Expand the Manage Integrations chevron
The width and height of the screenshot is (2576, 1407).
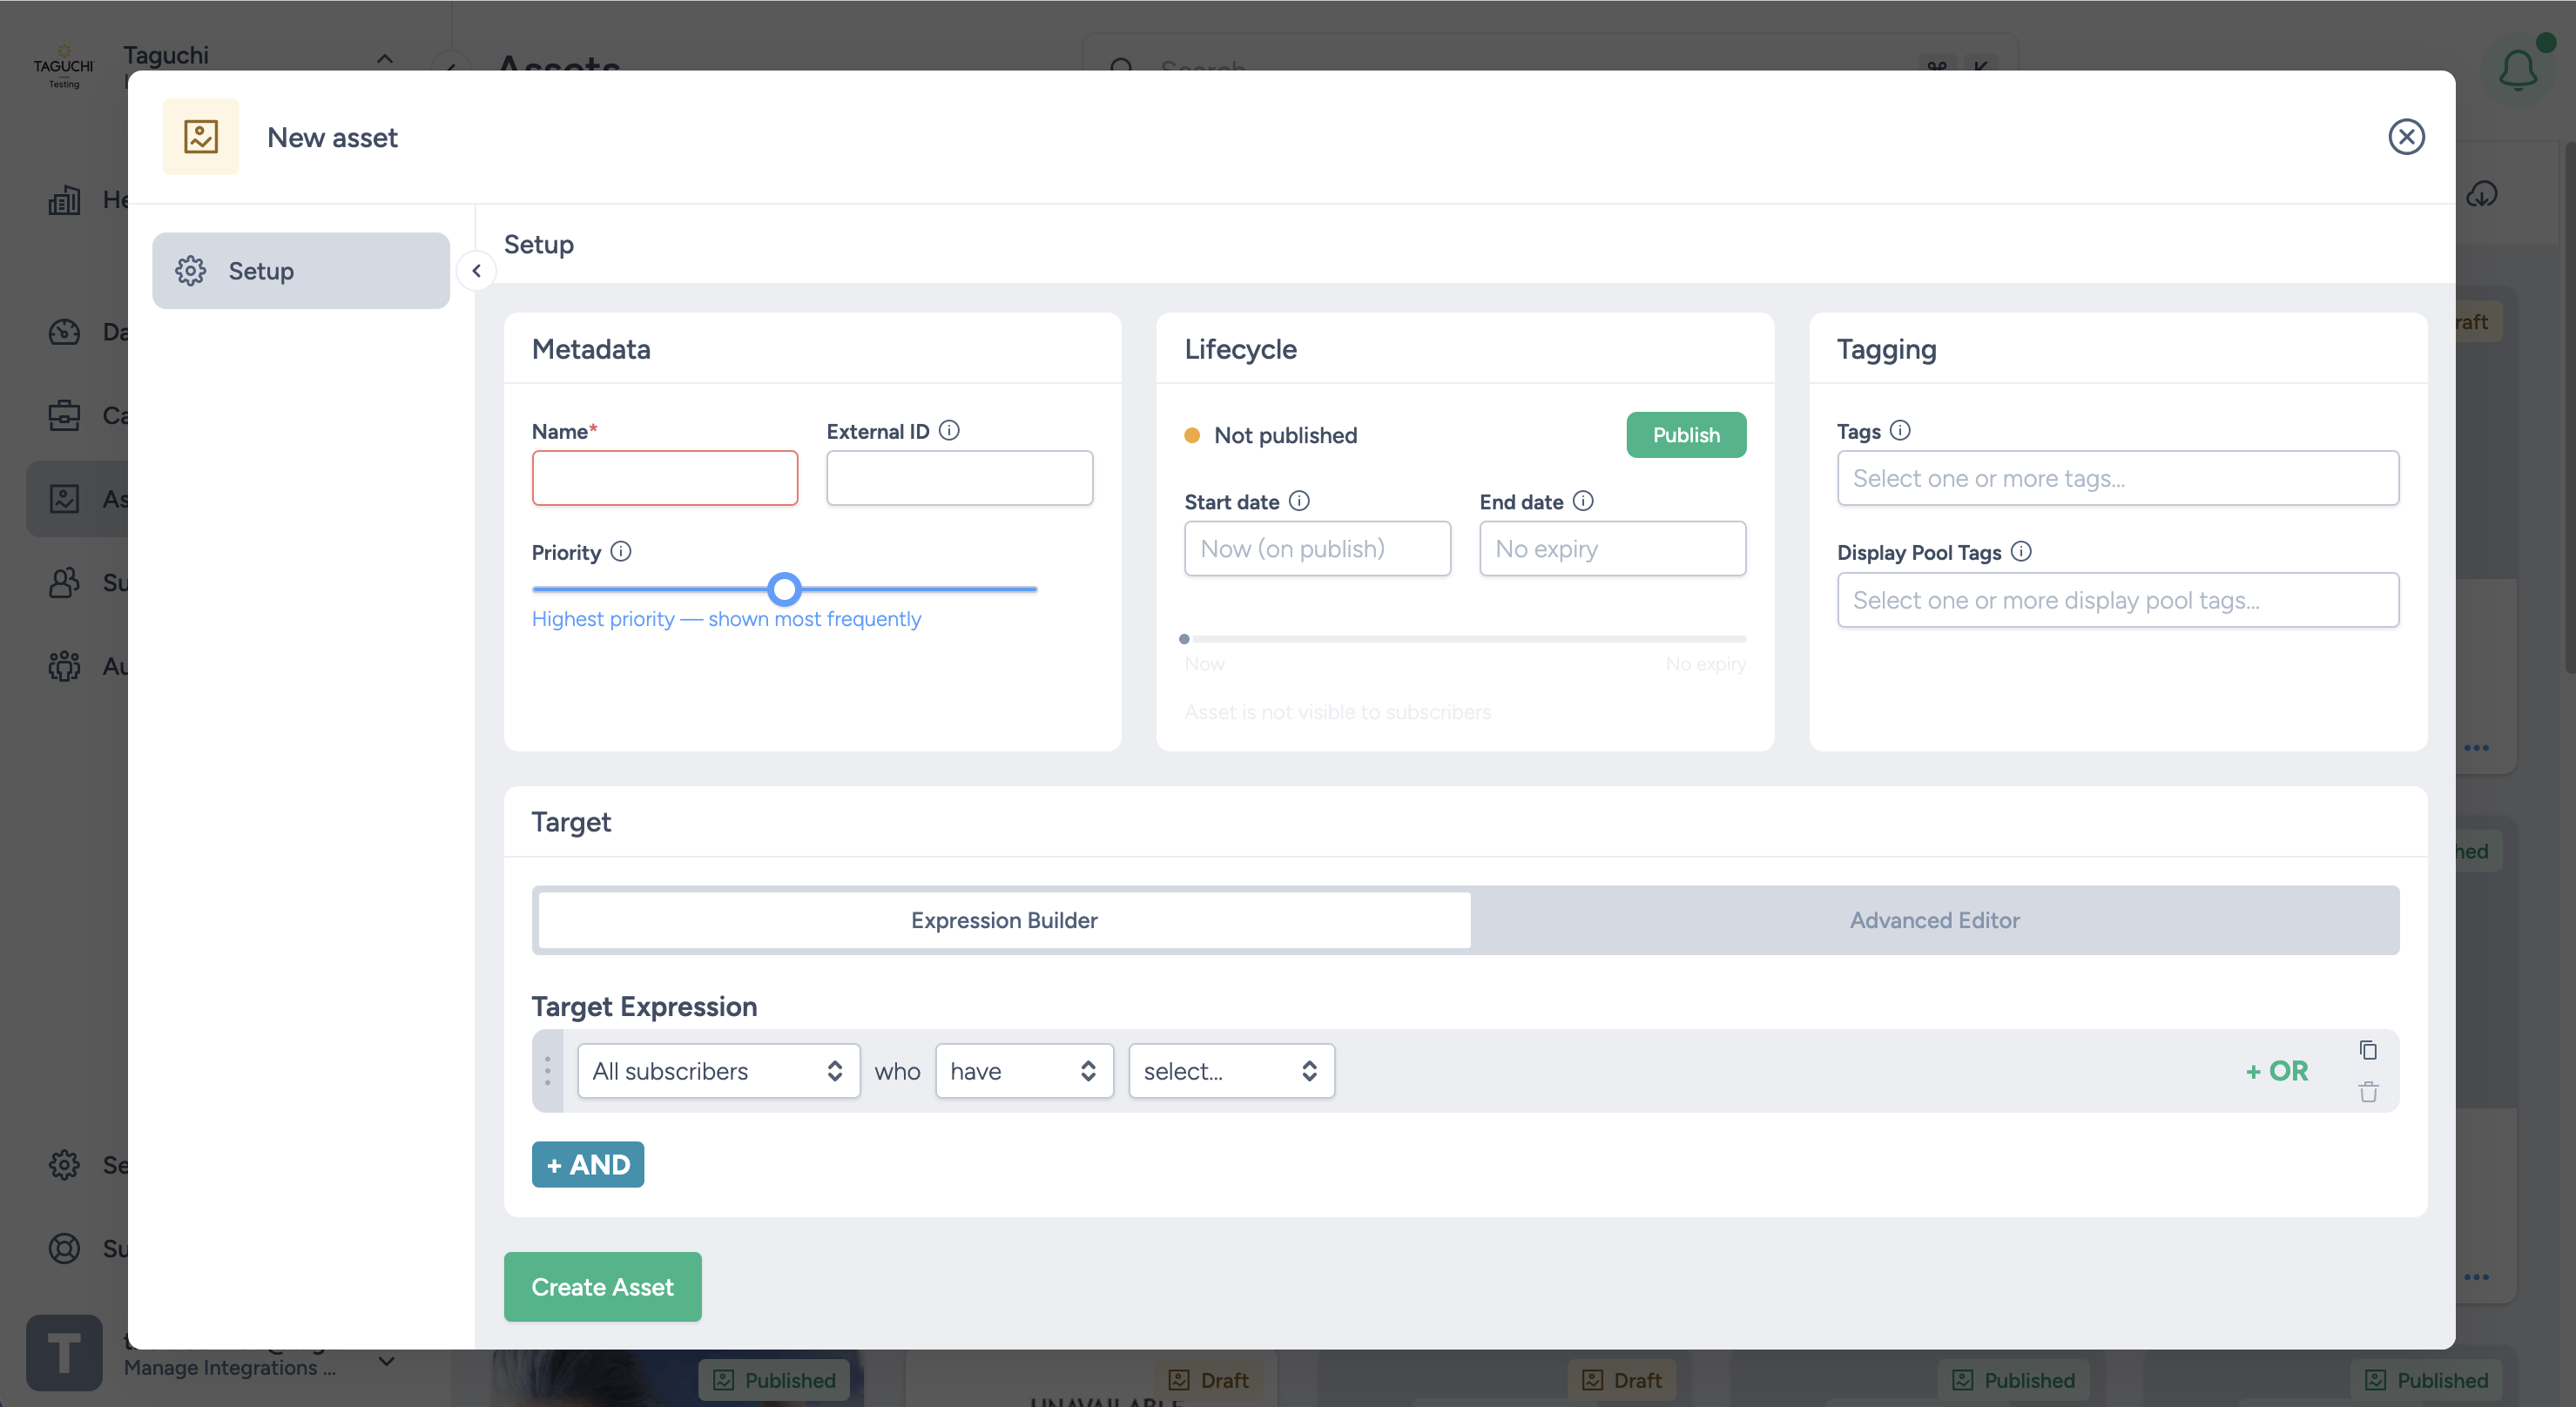coord(387,1361)
